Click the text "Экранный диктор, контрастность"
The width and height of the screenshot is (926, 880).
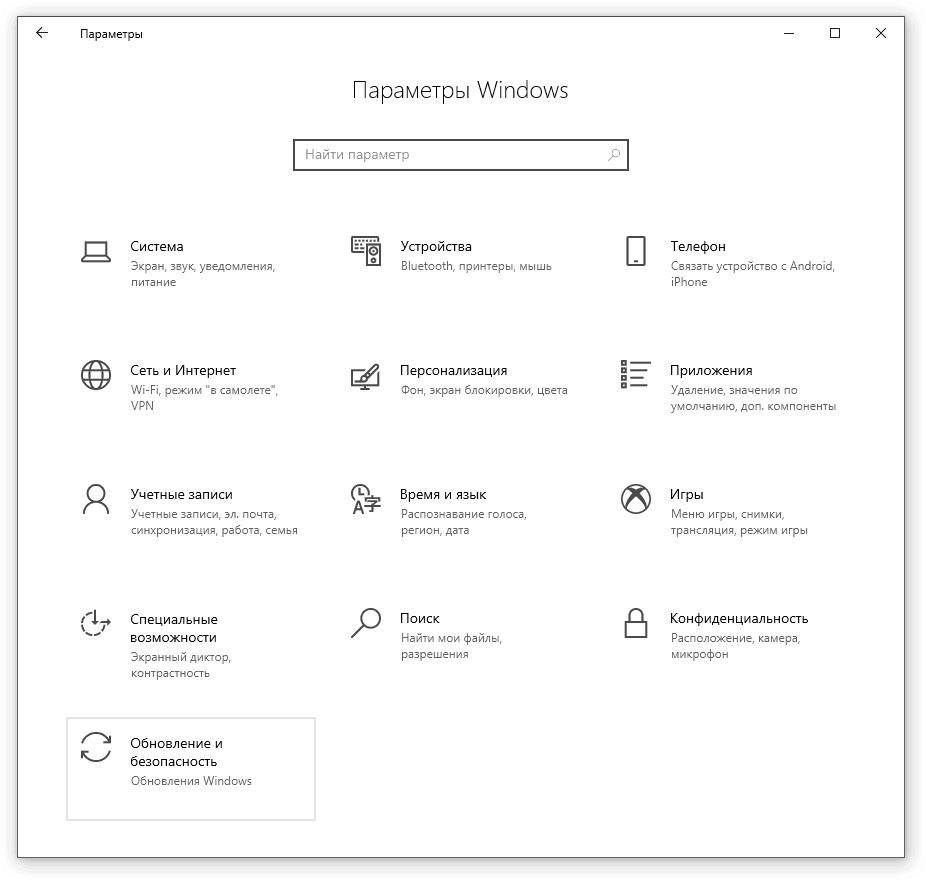181,665
